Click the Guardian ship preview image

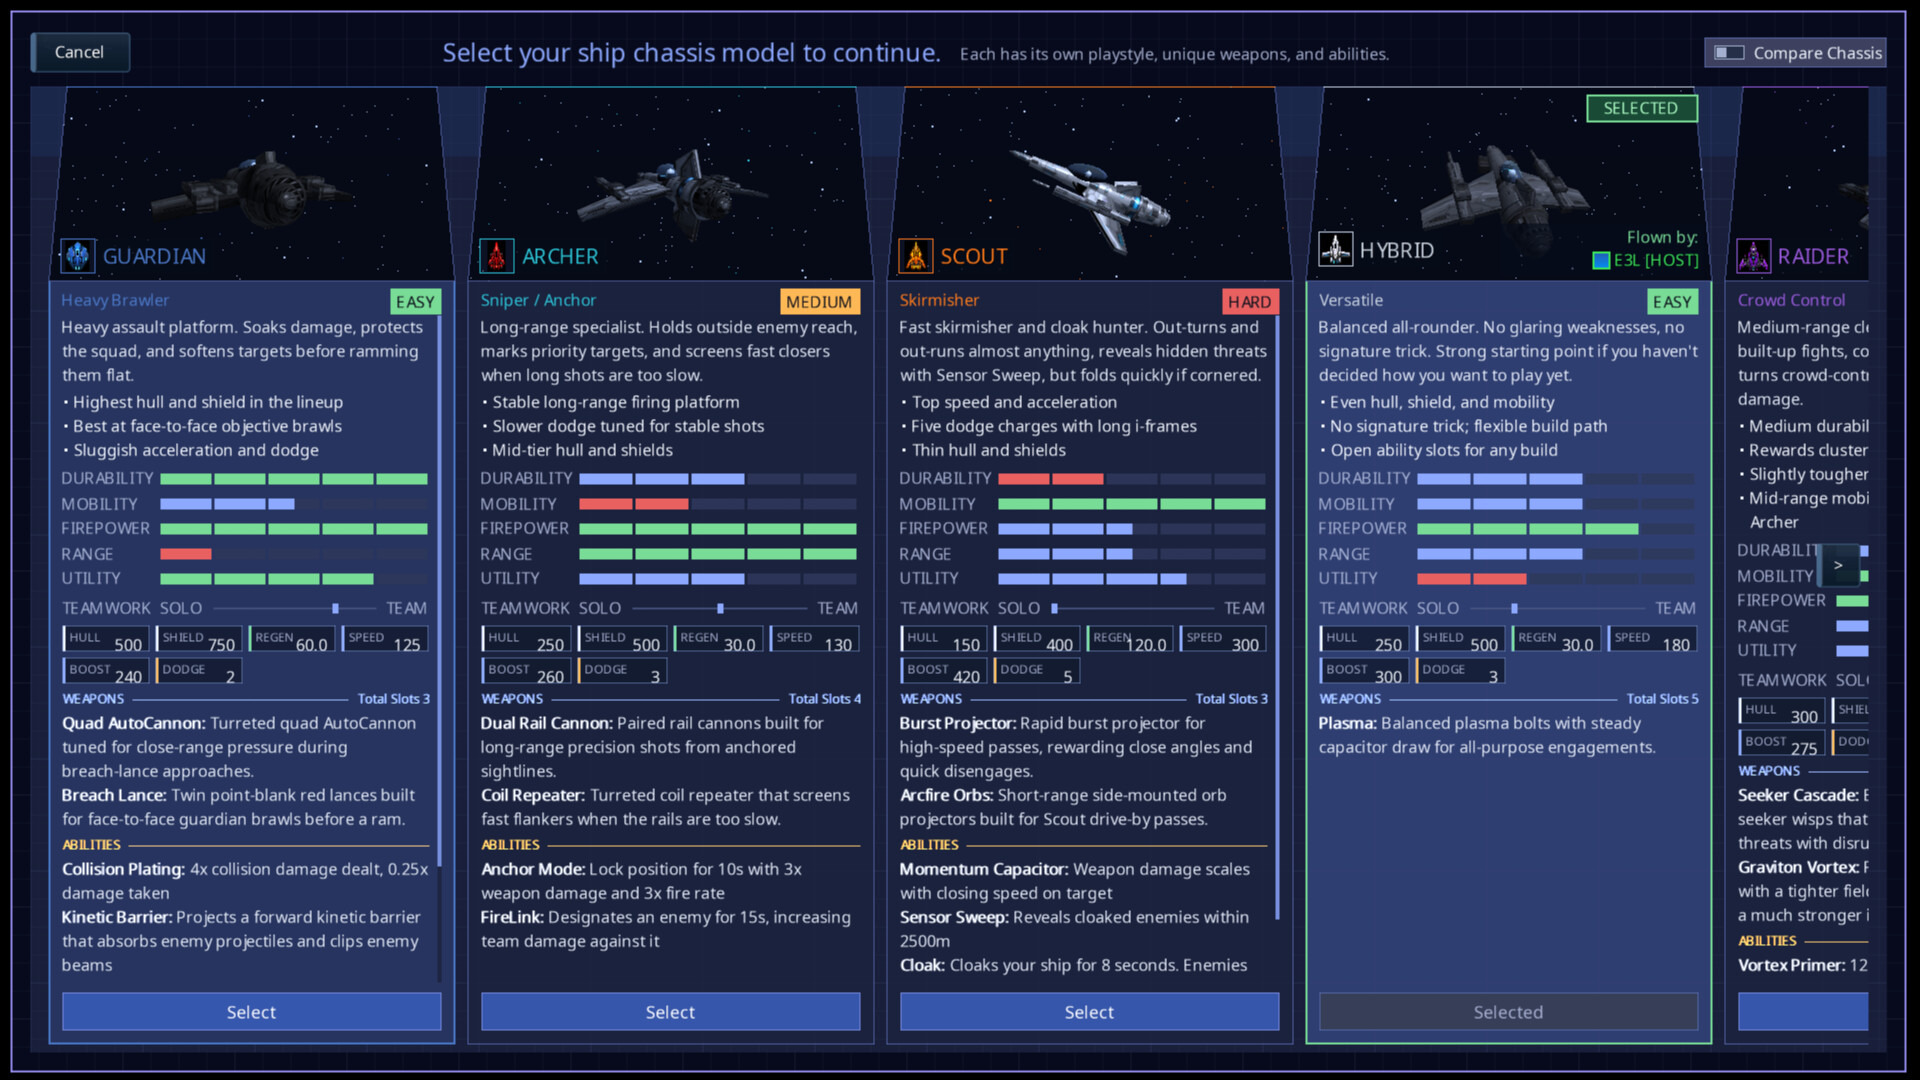(x=252, y=185)
